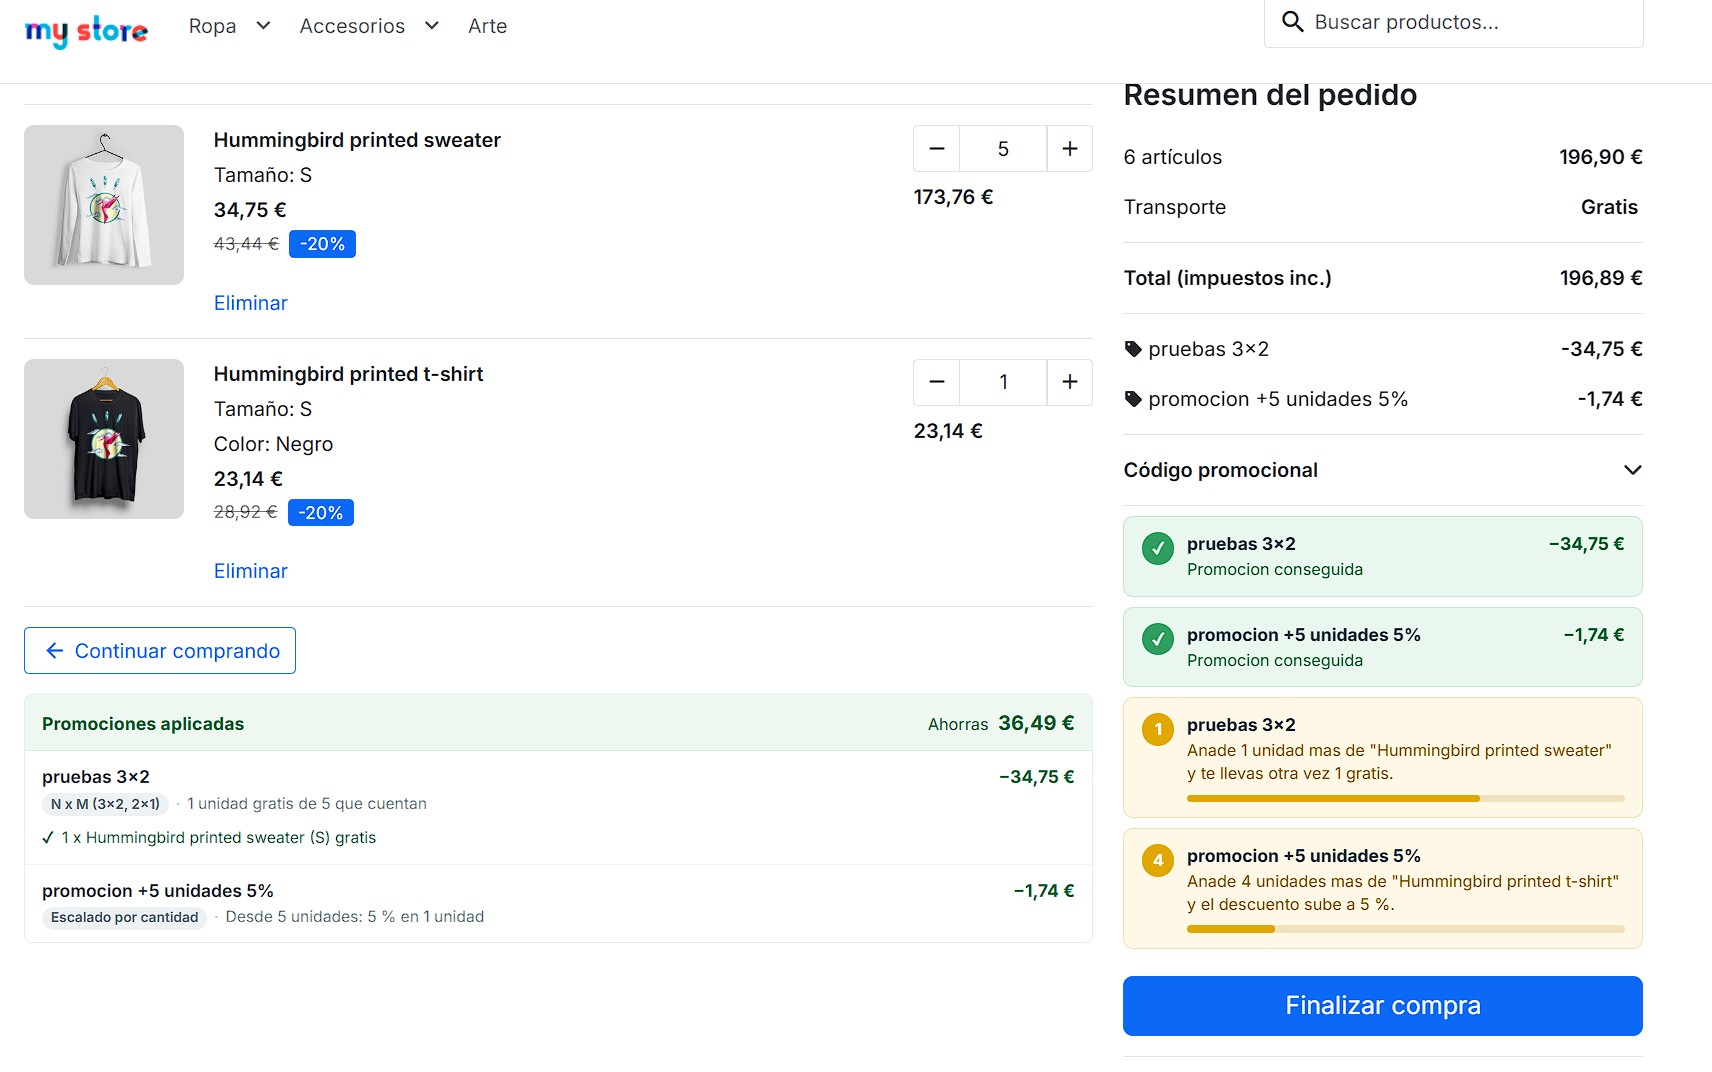Screen dimensions: 1712x1072
Task: Click green checkmark on promocion +5 unidades card
Action: 1158,639
